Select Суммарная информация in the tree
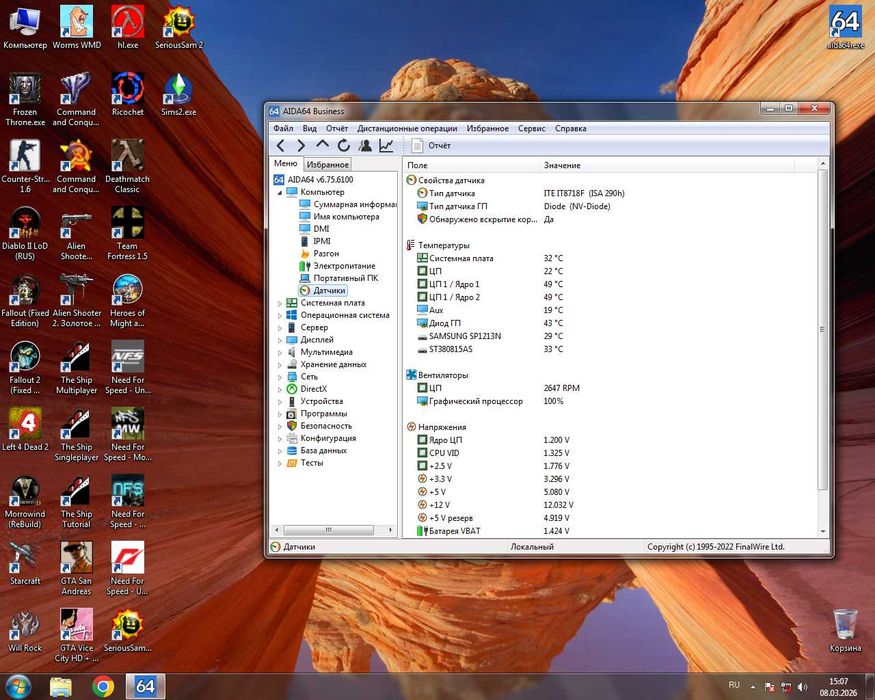875x700 pixels. 355,204
